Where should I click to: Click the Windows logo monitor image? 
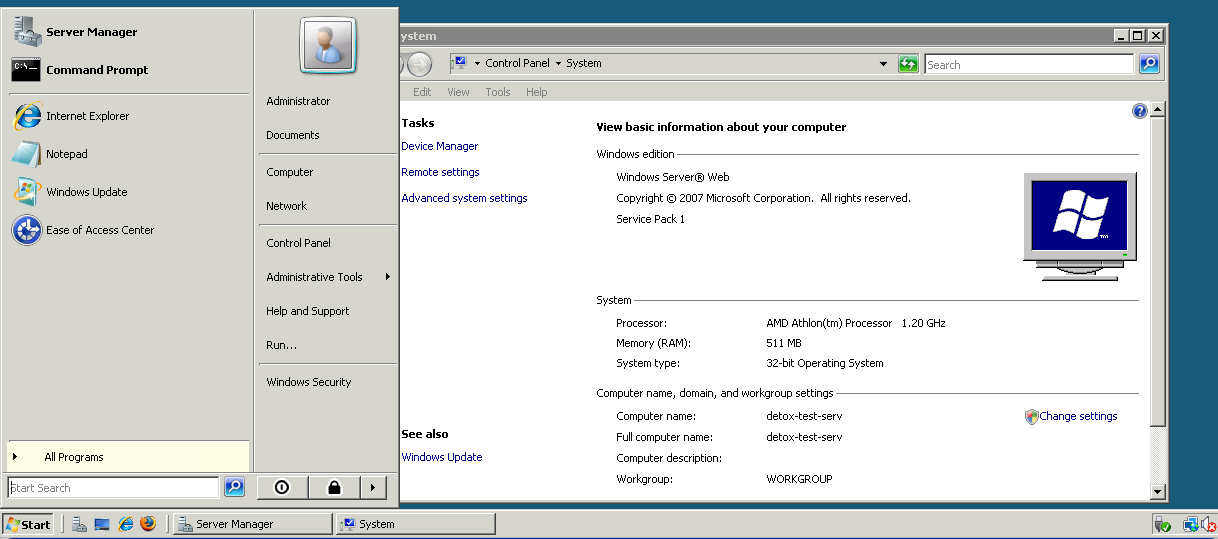click(1080, 226)
